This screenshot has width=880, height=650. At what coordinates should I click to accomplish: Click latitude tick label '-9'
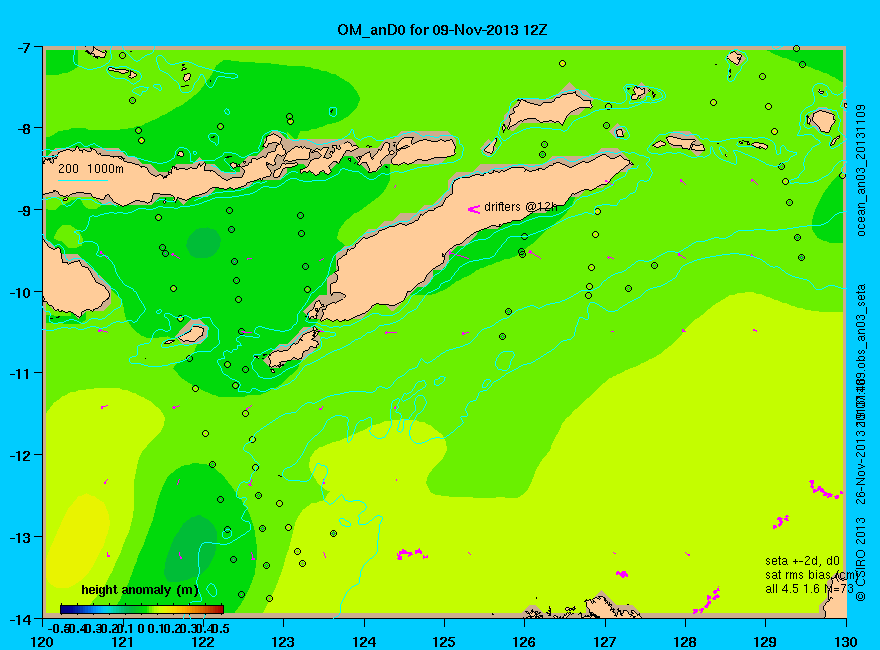coord(23,210)
